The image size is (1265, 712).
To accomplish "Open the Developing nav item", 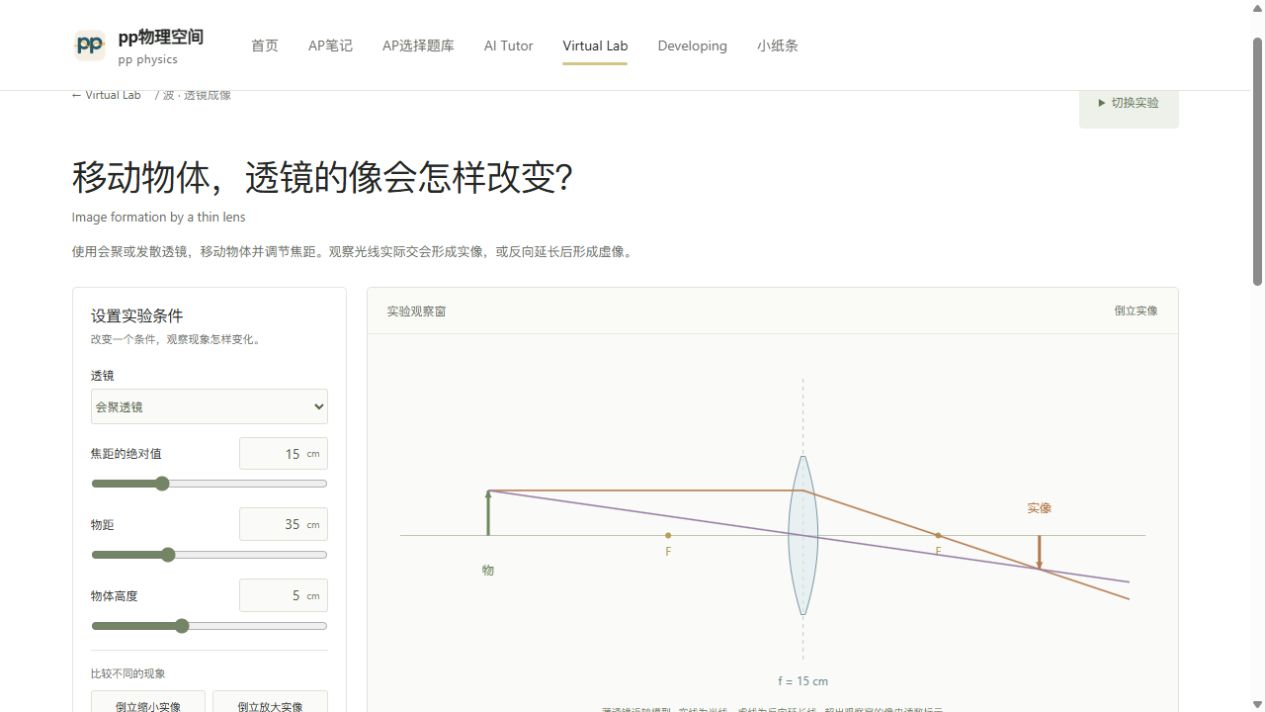I will pos(692,46).
